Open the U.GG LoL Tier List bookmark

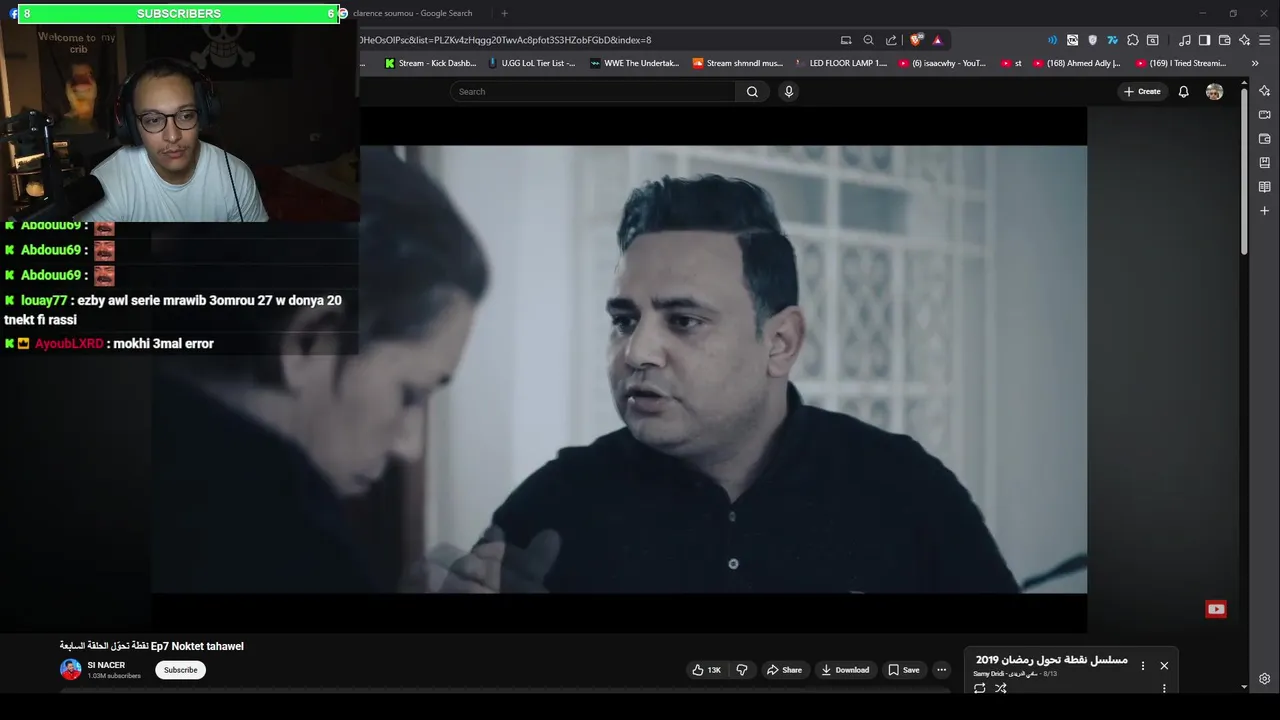[531, 63]
